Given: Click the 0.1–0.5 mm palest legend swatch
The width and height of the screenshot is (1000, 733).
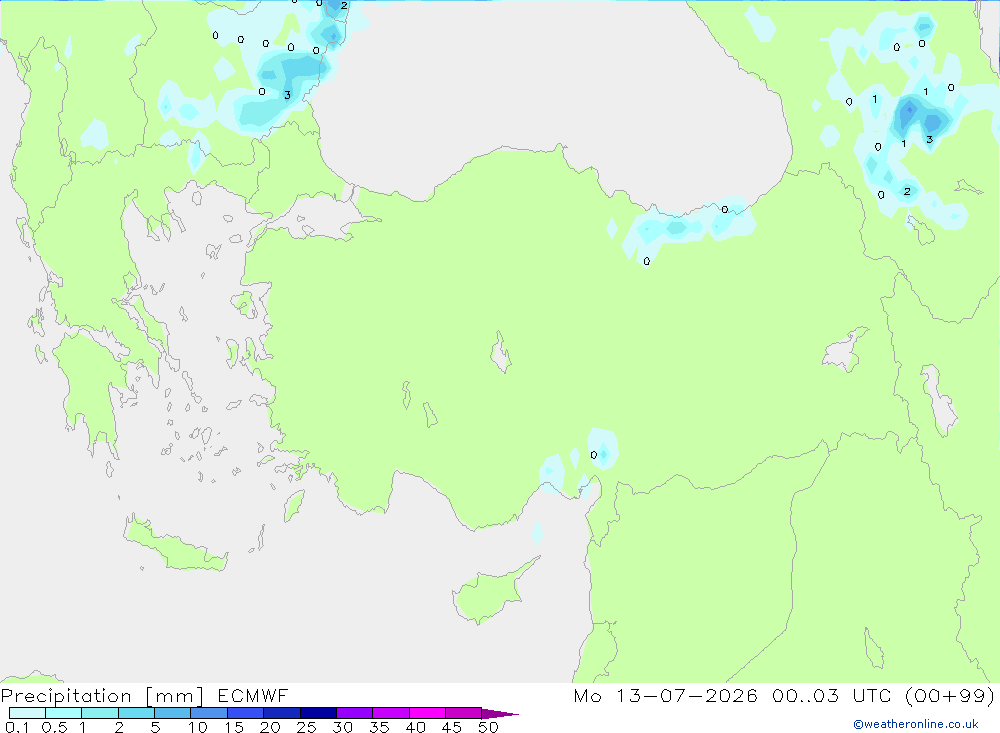Looking at the screenshot, I should point(27,713).
